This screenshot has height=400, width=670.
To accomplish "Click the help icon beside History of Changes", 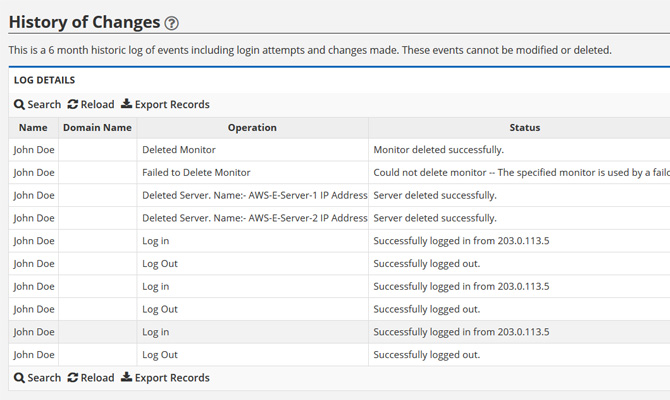I will [172, 23].
